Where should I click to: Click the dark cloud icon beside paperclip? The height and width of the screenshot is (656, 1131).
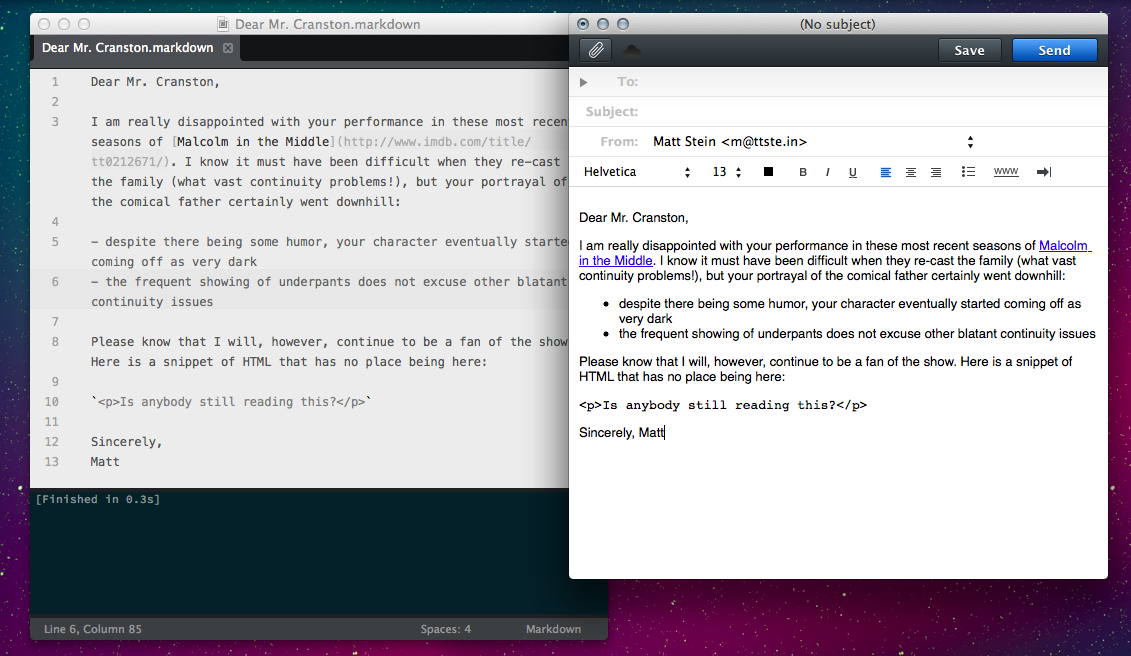pos(632,51)
